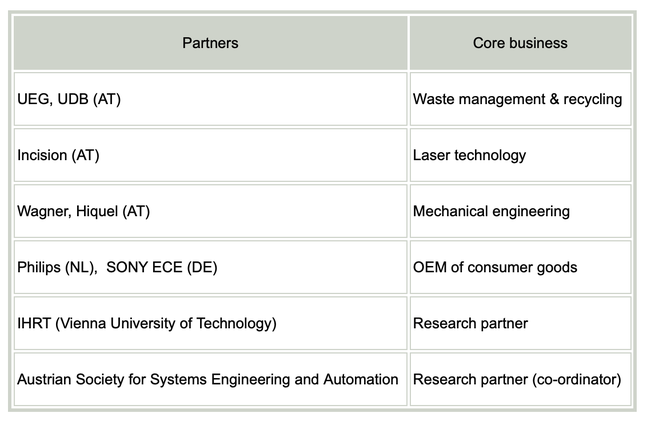Click Austrian Society for Systems Engineering cell

pos(210,379)
